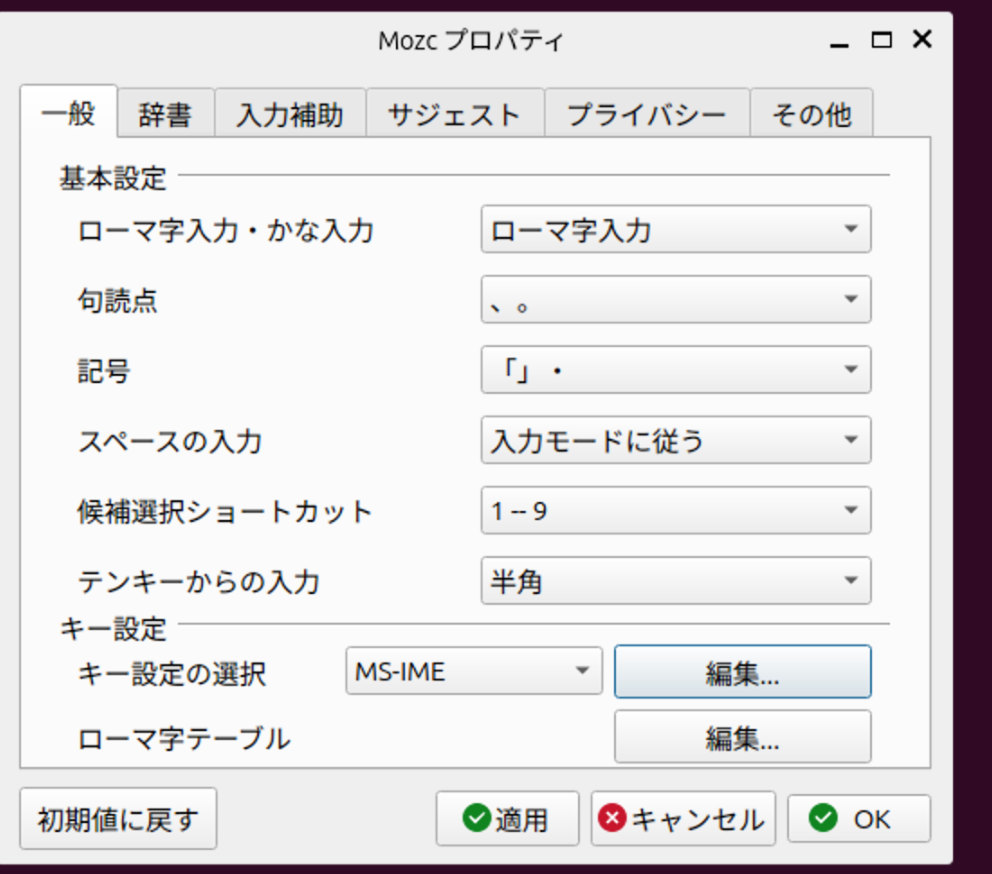The width and height of the screenshot is (992, 874).
Task: Click the 基本設定 section heading
Action: click(113, 178)
